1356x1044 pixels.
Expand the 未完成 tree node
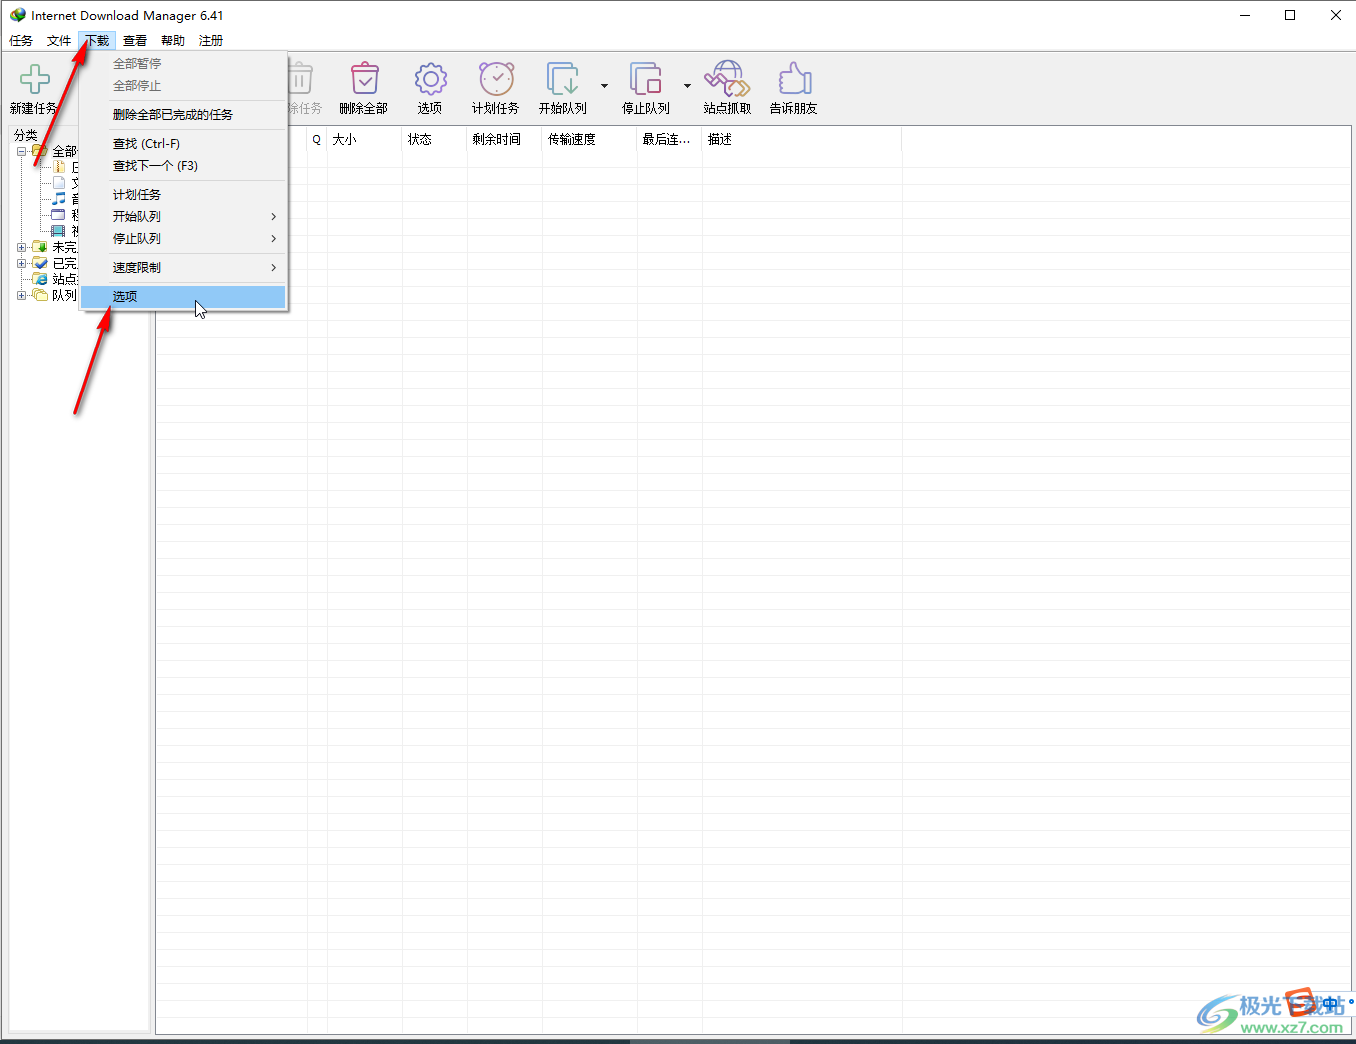[21, 247]
